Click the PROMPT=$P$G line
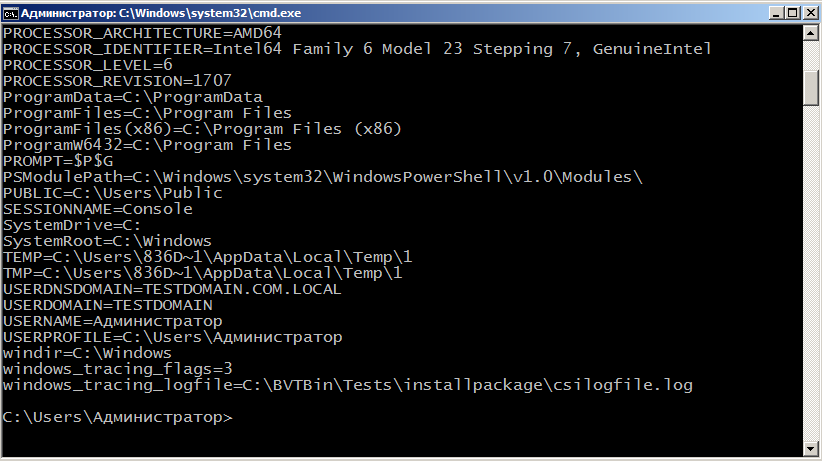The height and width of the screenshot is (461, 822). coord(59,161)
